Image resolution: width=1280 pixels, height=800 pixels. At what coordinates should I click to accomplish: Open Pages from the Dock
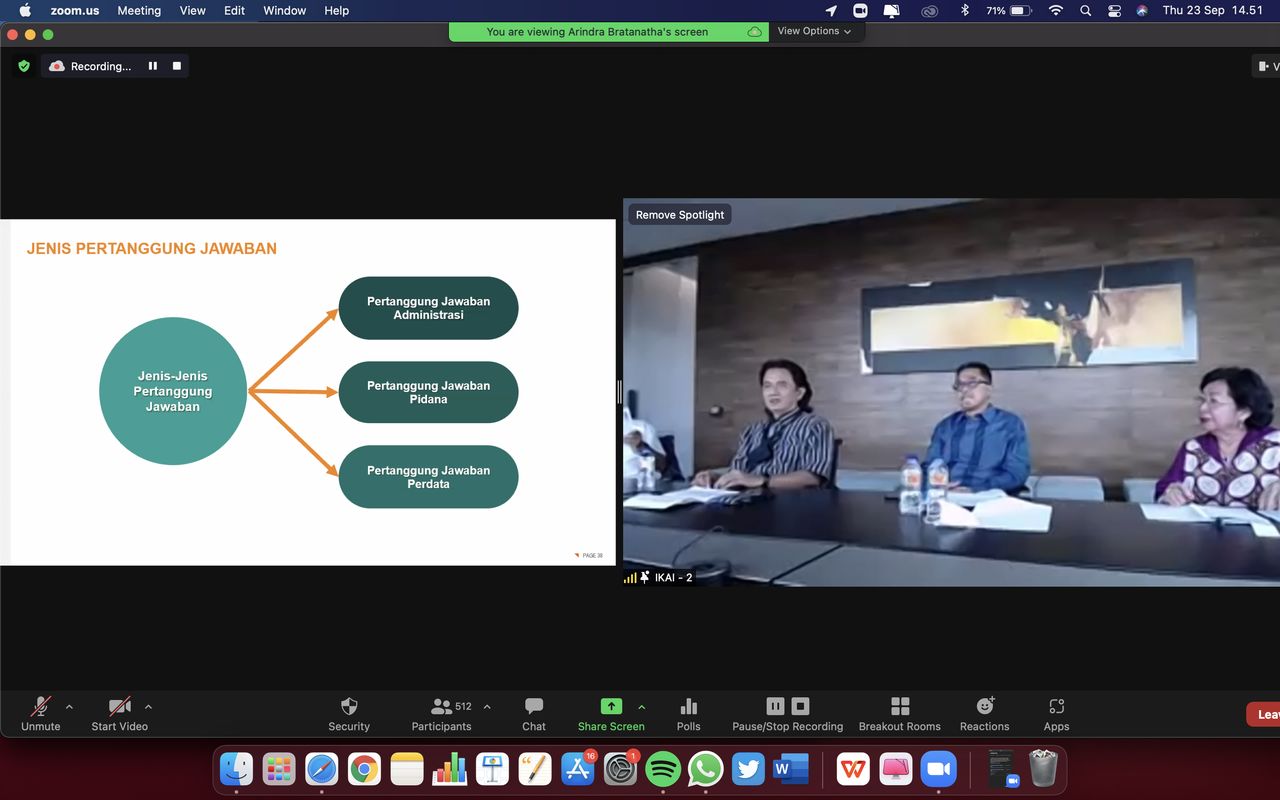[535, 768]
